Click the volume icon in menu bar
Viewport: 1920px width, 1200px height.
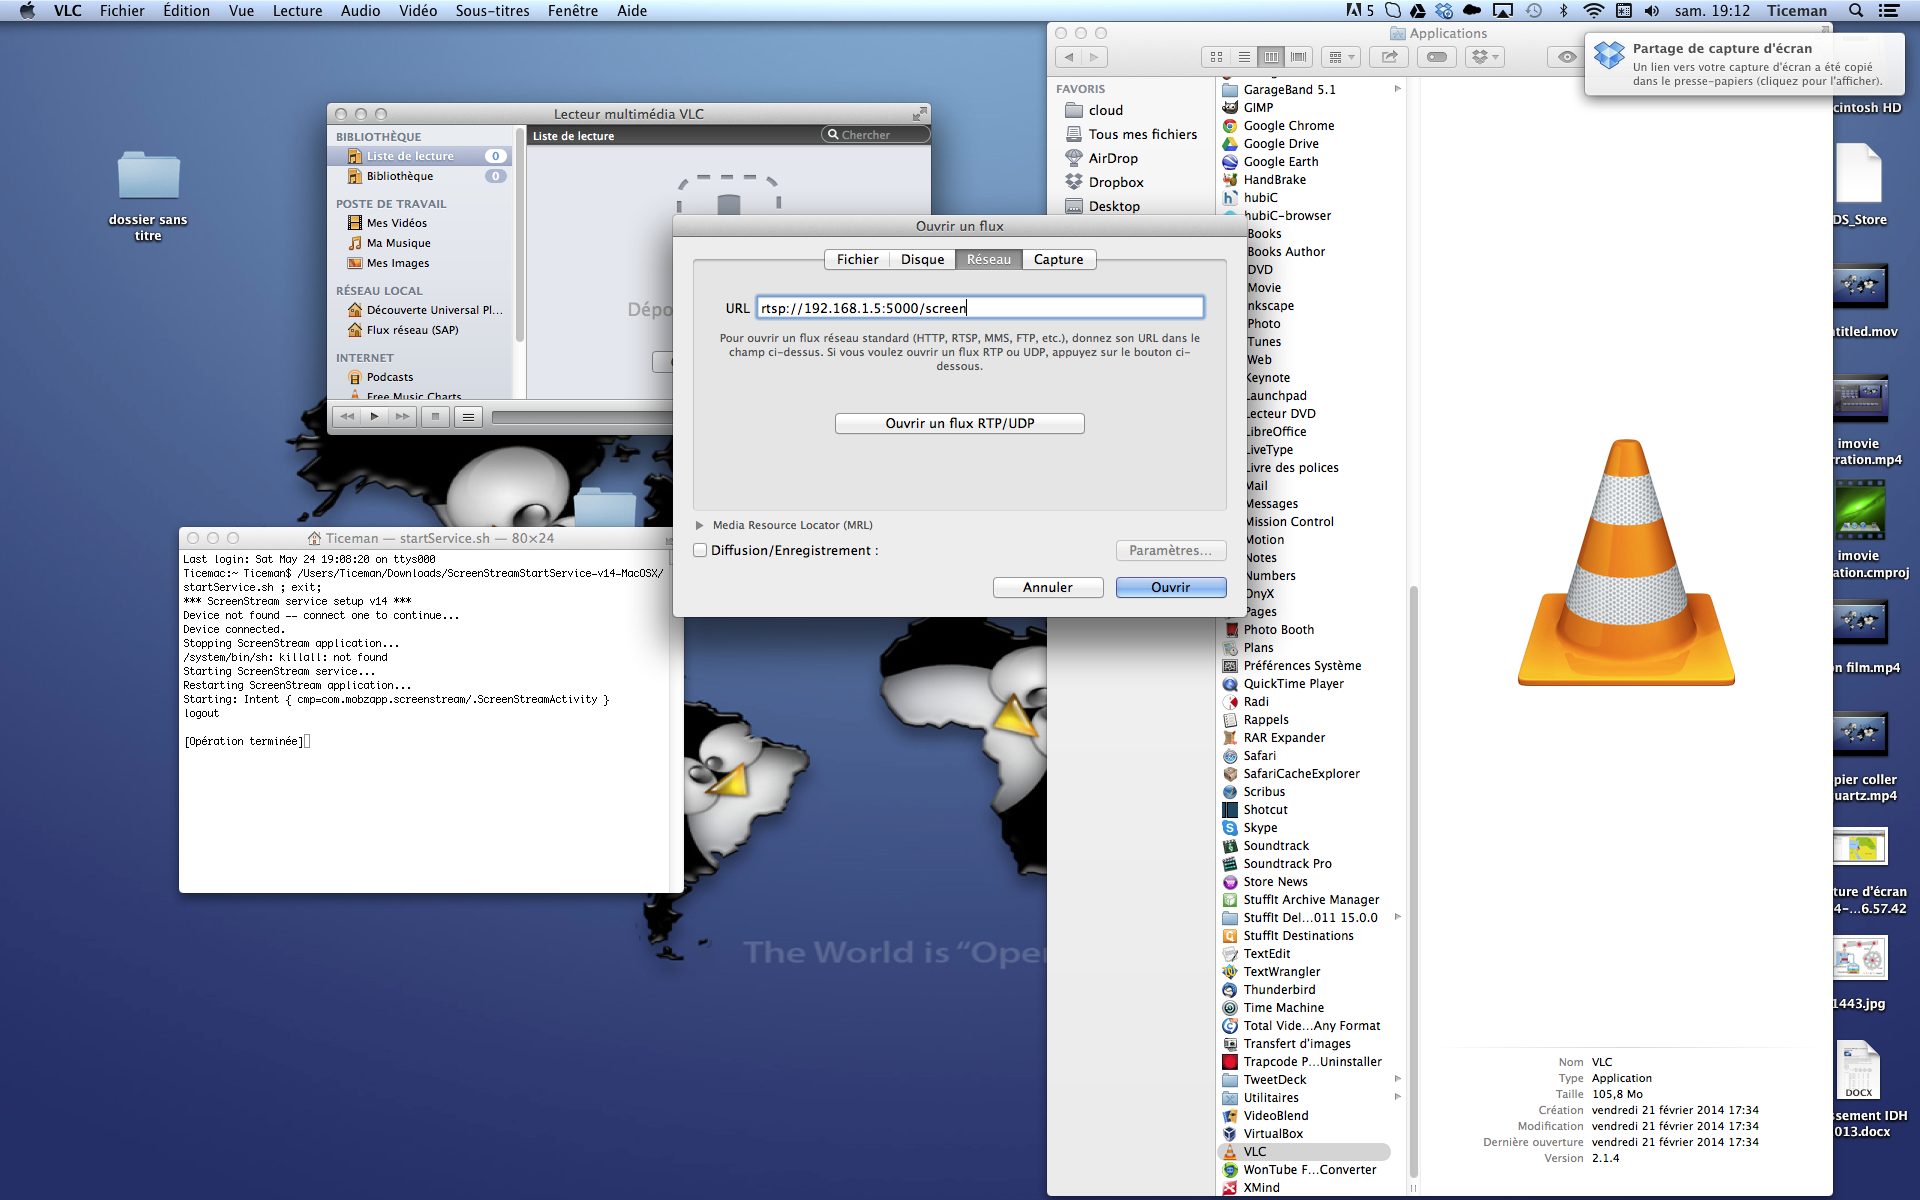click(x=1651, y=11)
